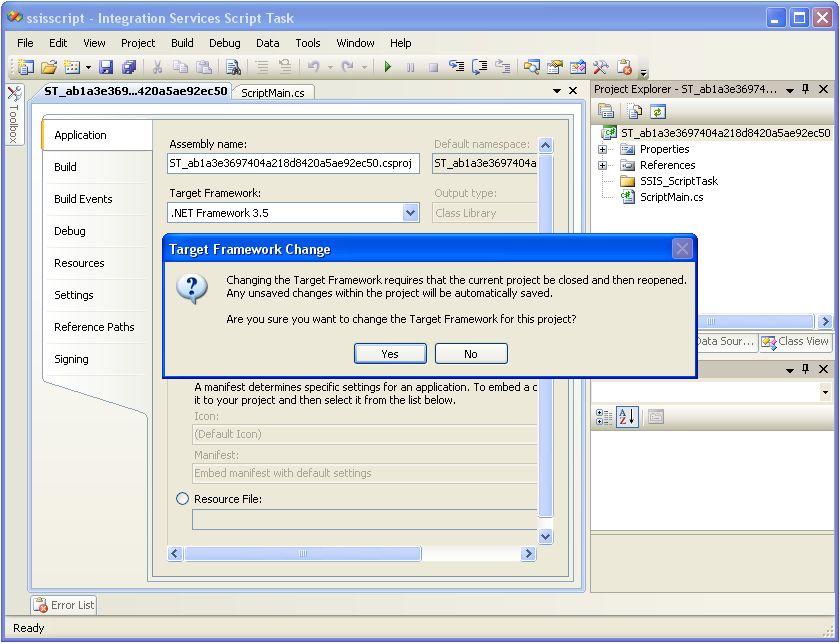Click the Paste clipboard icon

tap(204, 67)
